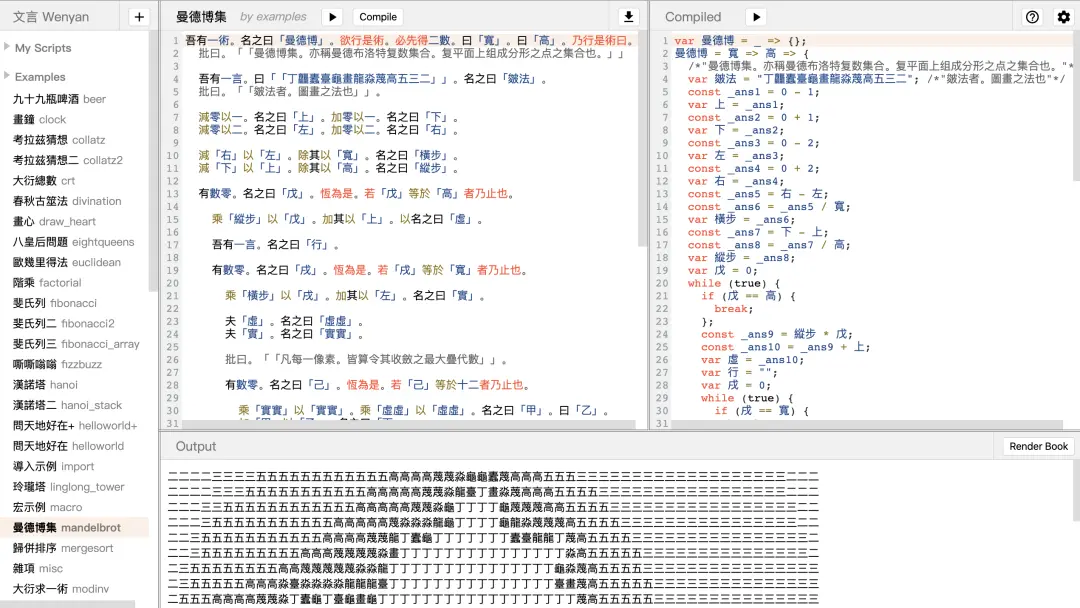1080x608 pixels.
Task: Click source editor horizontal scrollbar
Action: coord(409,424)
